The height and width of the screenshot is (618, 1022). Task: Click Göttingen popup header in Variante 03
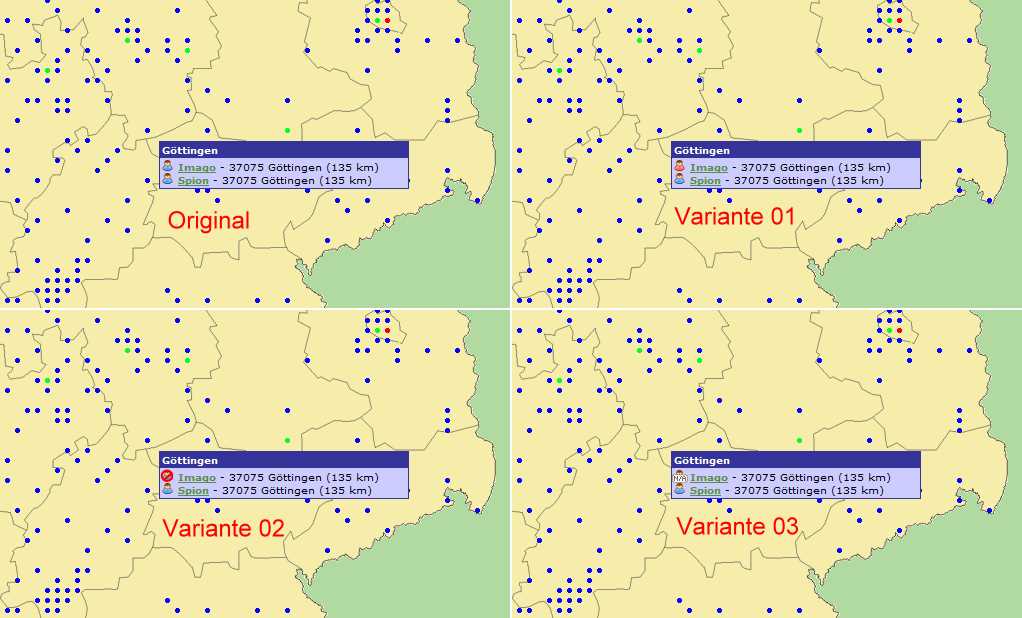[796, 460]
